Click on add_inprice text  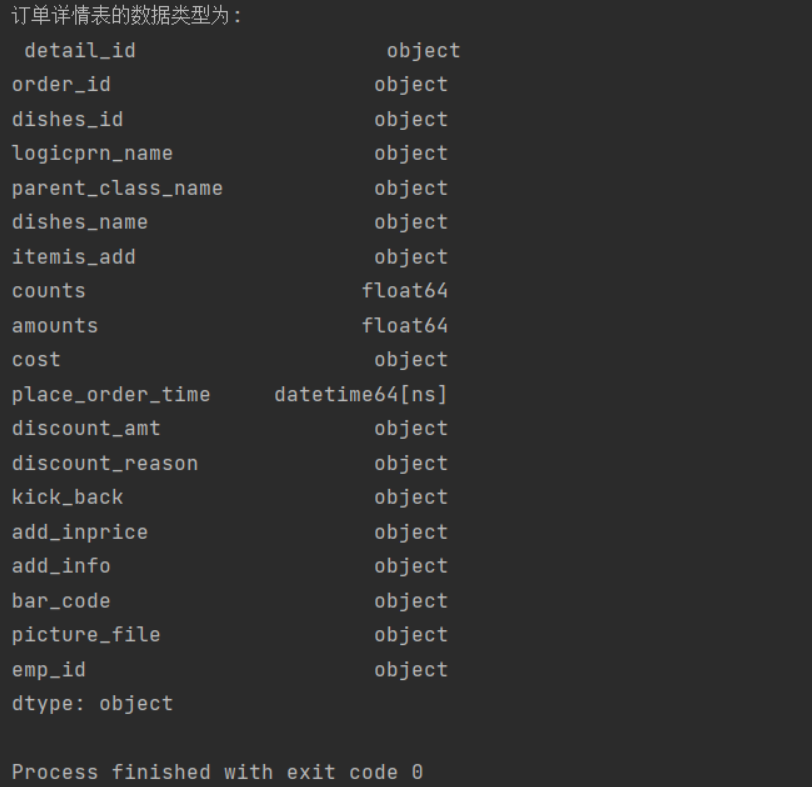[80, 533]
